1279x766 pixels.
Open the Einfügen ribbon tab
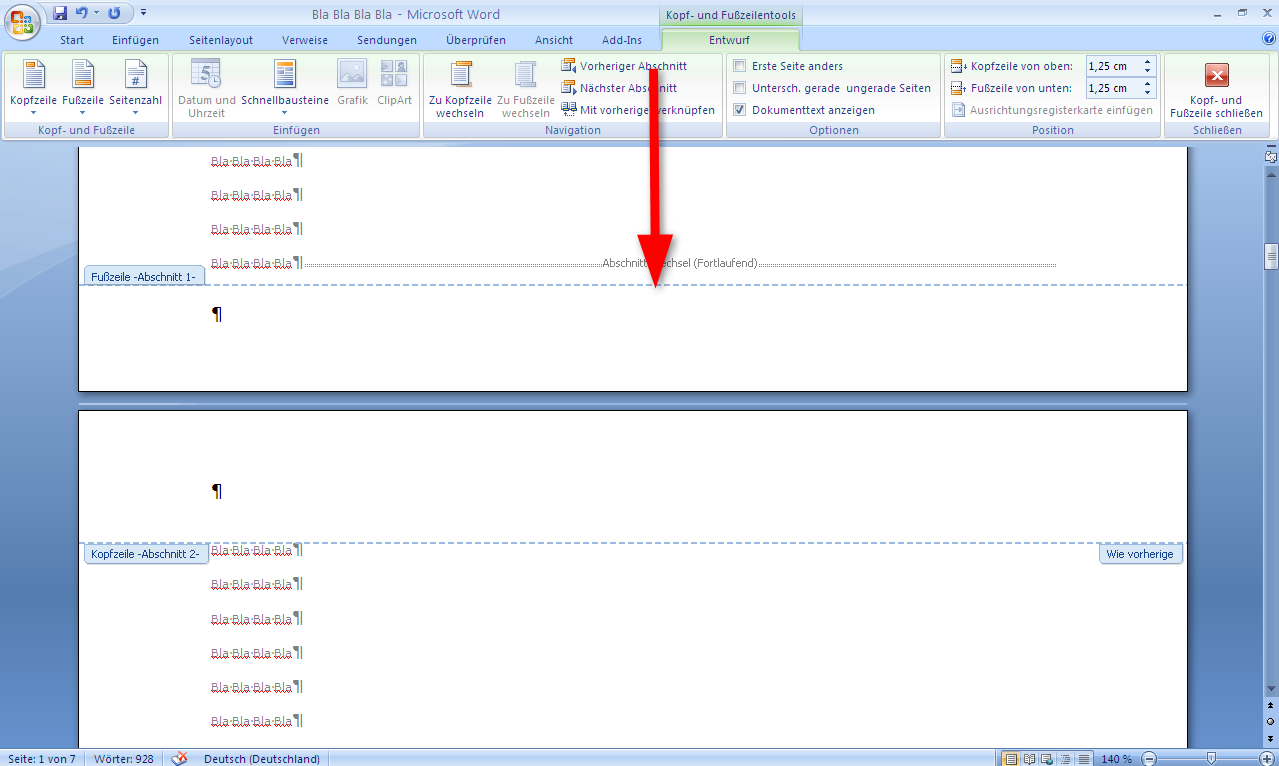(135, 40)
